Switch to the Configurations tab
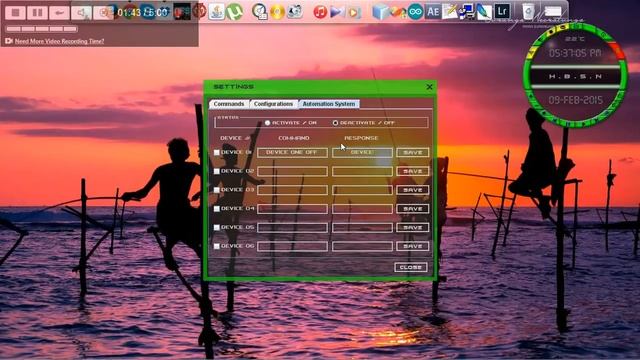 point(273,104)
